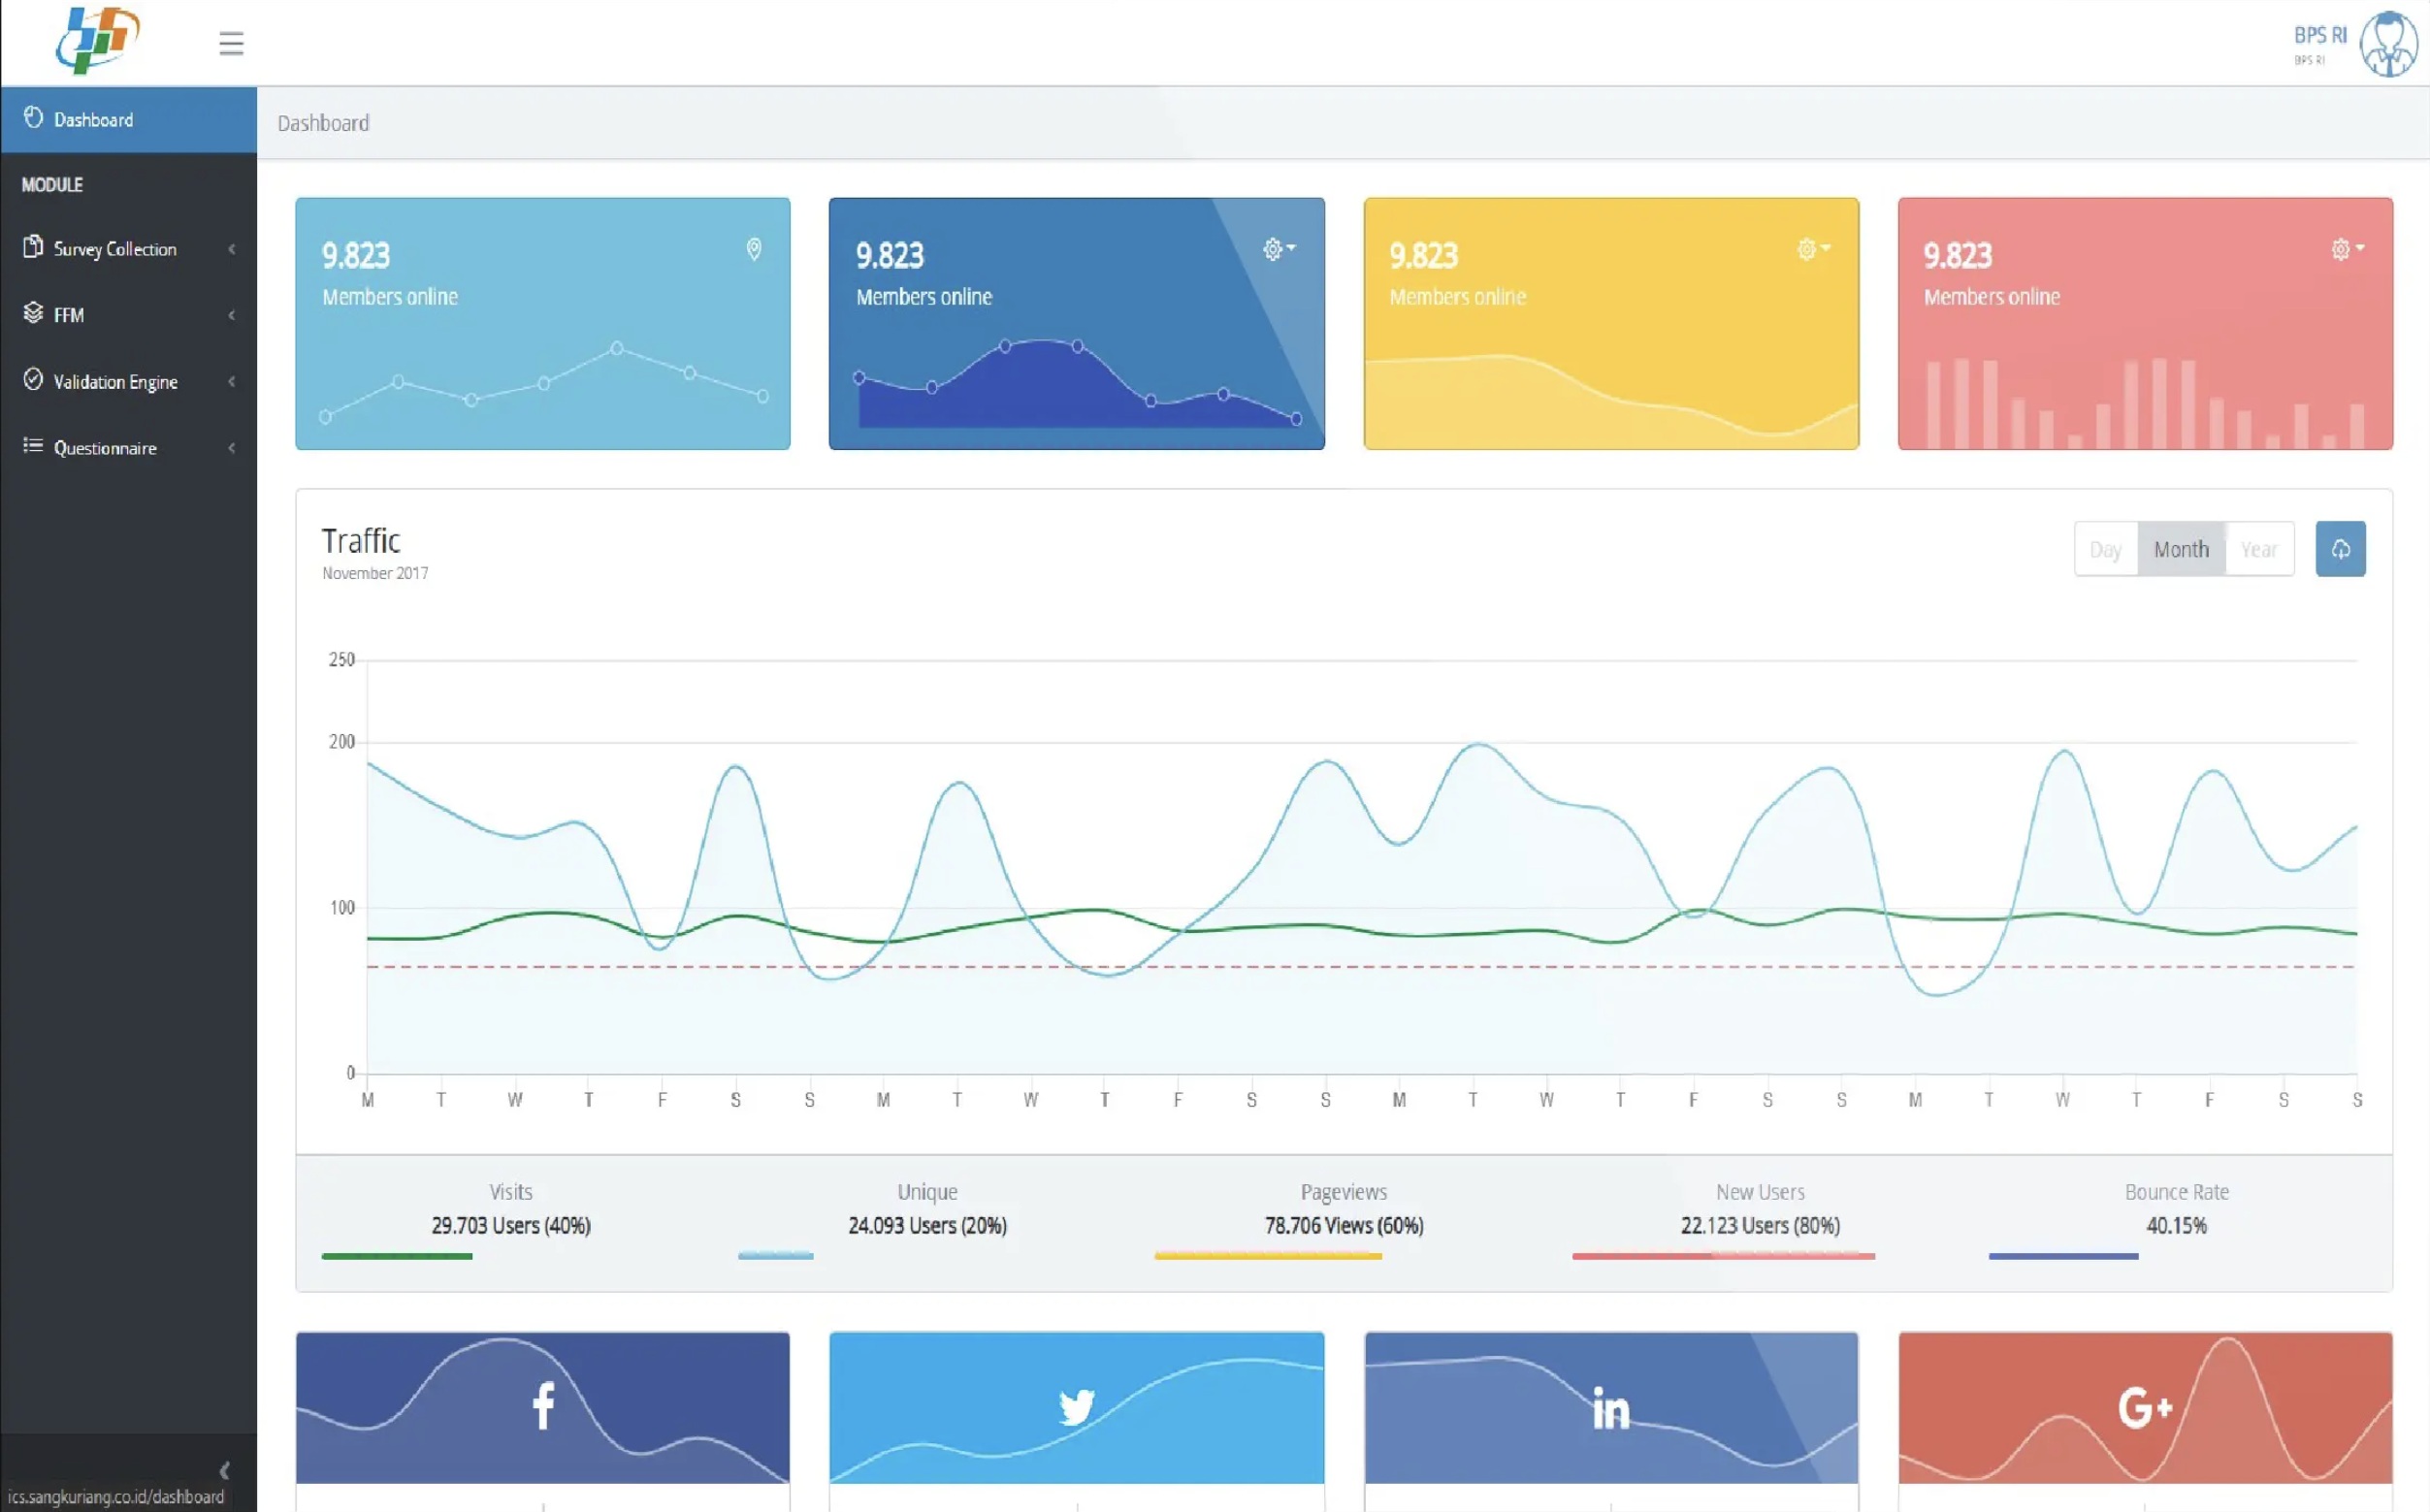Click the Facebook icon card
The height and width of the screenshot is (1512, 2430).
pyautogui.click(x=543, y=1407)
